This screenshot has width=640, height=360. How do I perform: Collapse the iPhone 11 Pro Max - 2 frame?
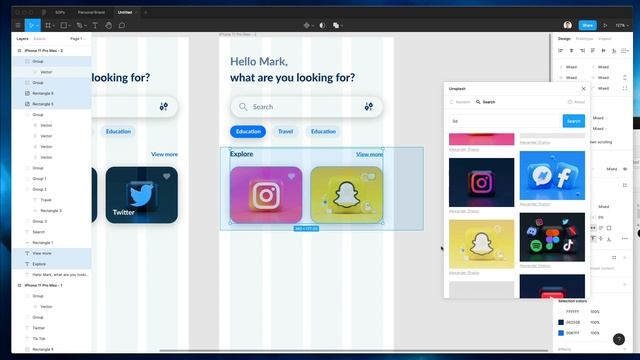(19, 51)
